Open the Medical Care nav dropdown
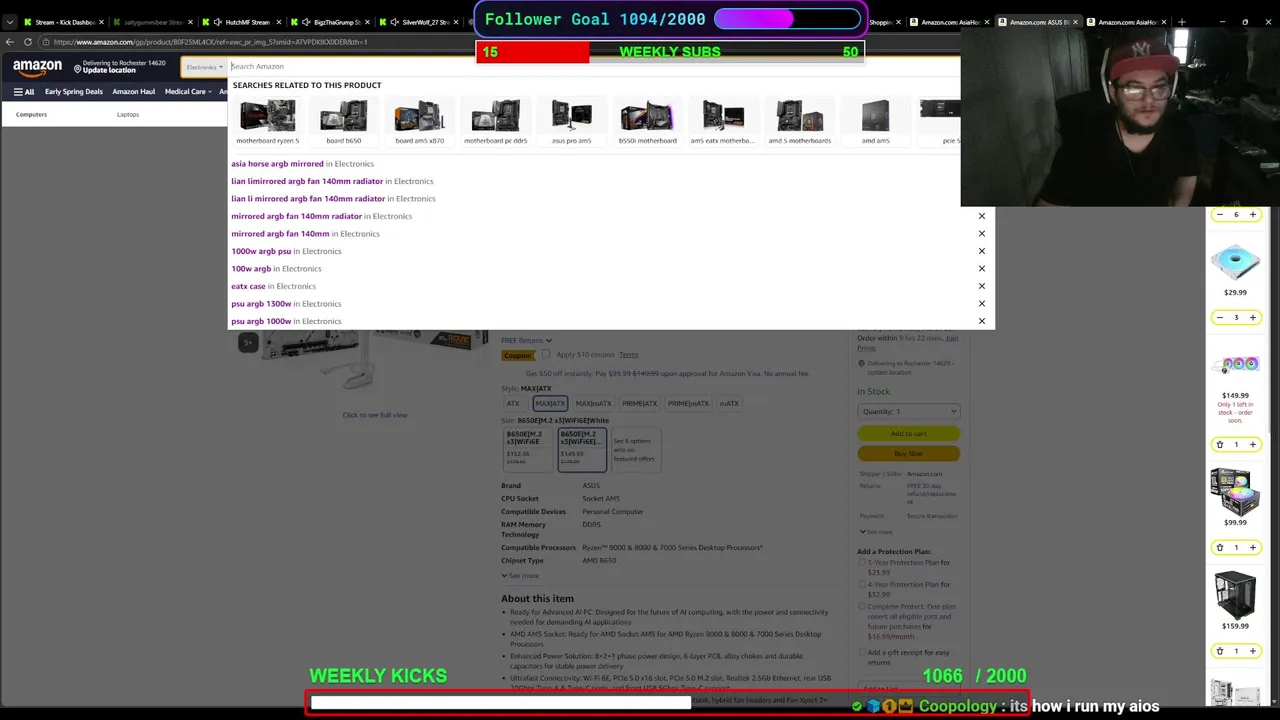Viewport: 1280px width, 720px height. pyautogui.click(x=188, y=92)
